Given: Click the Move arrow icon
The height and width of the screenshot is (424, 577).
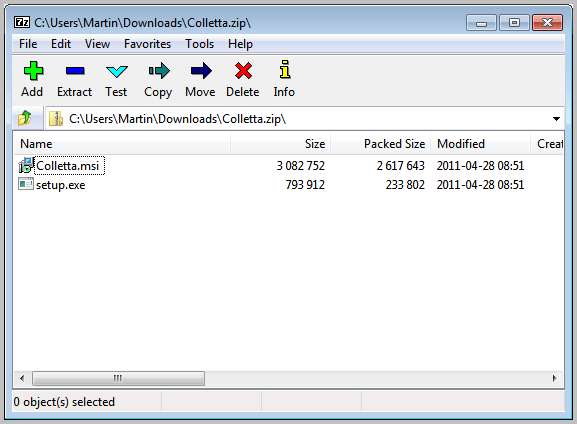Looking at the screenshot, I should [201, 71].
